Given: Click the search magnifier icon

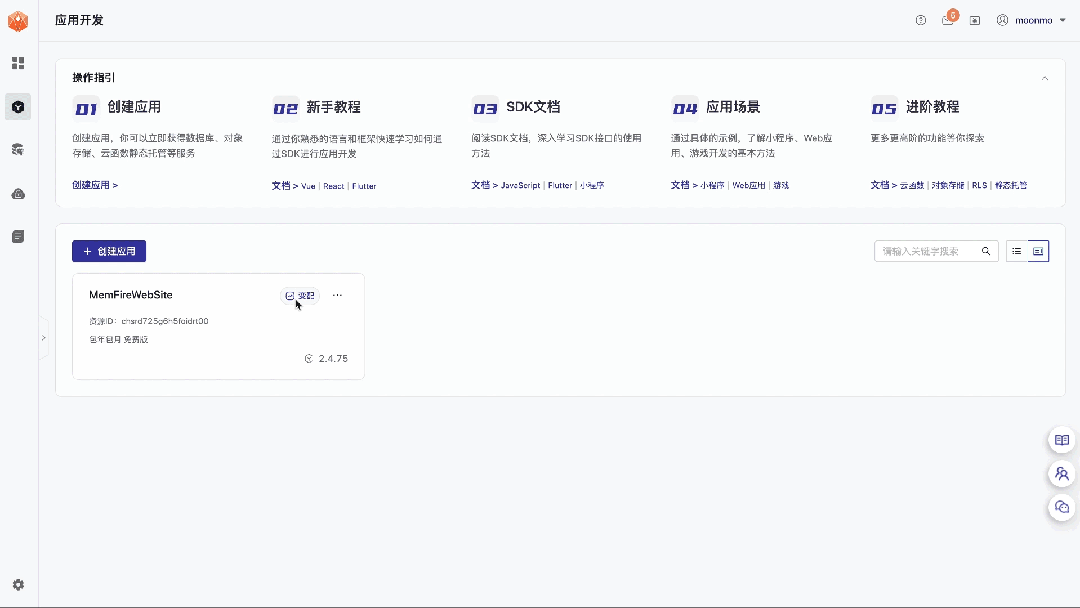Looking at the screenshot, I should coord(986,251).
